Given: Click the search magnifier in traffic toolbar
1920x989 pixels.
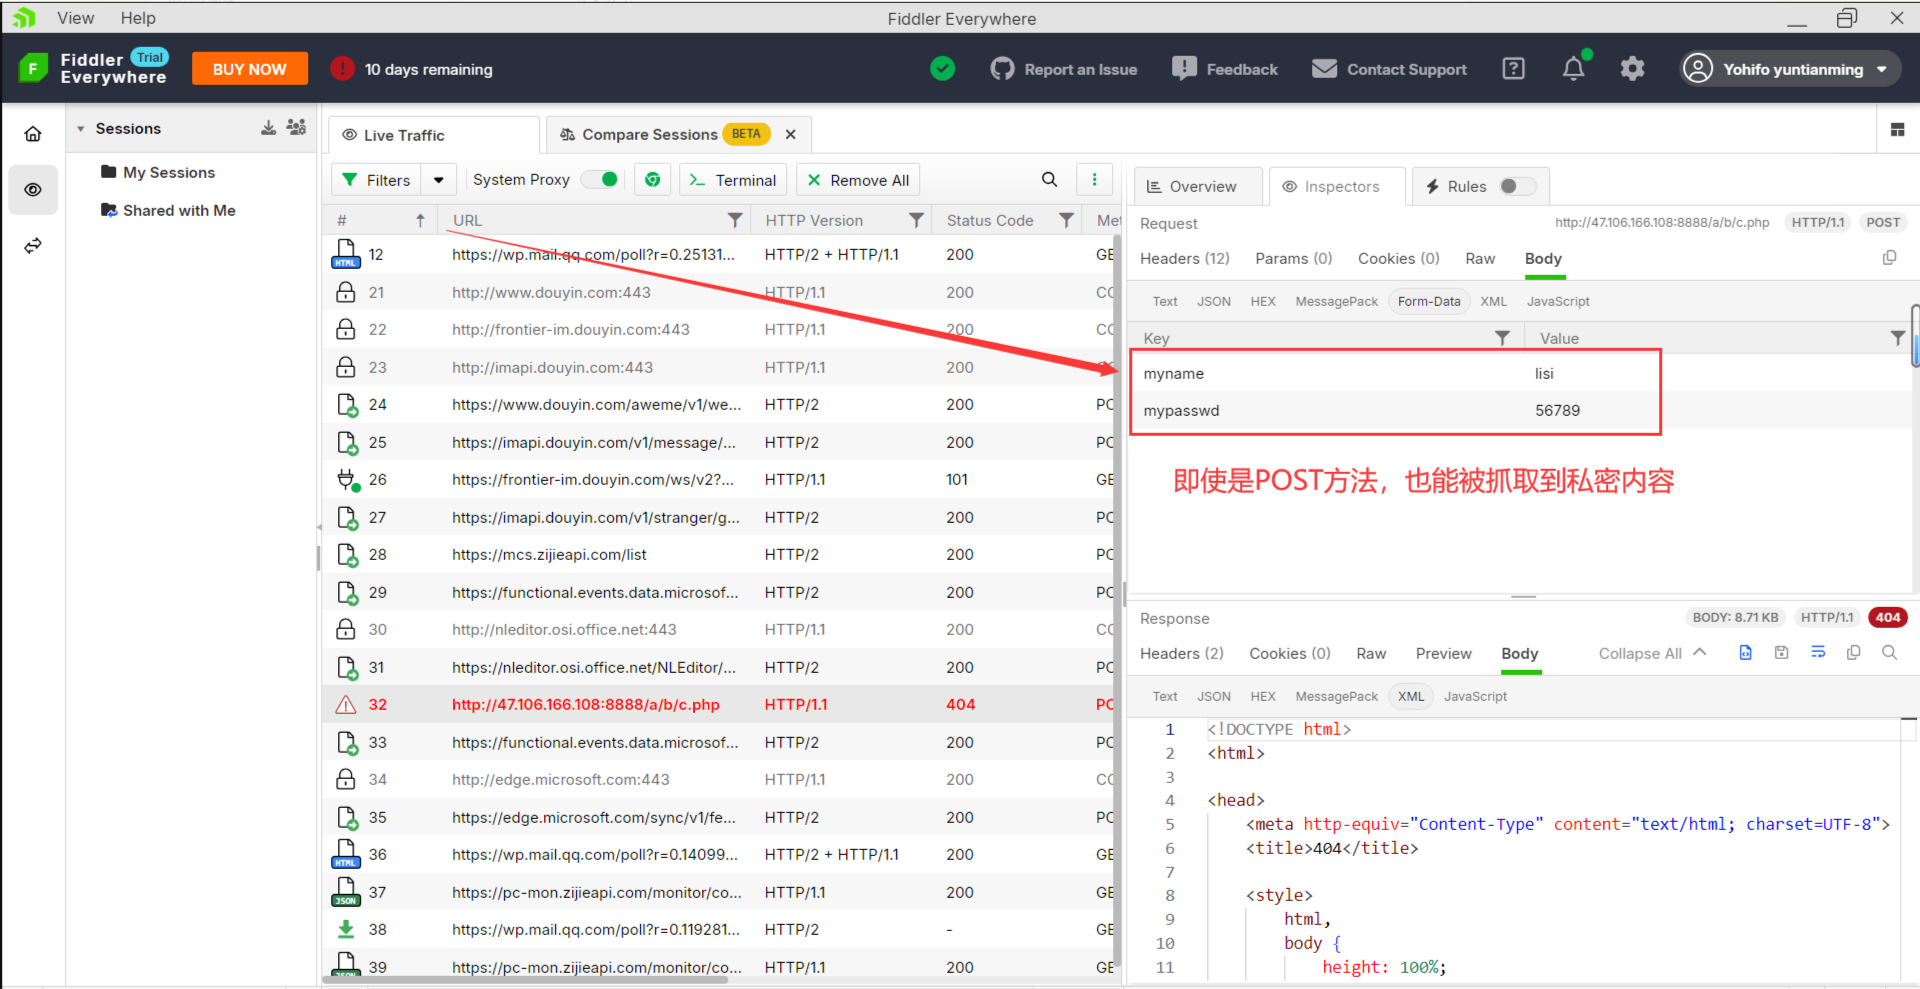Looking at the screenshot, I should click(x=1049, y=180).
